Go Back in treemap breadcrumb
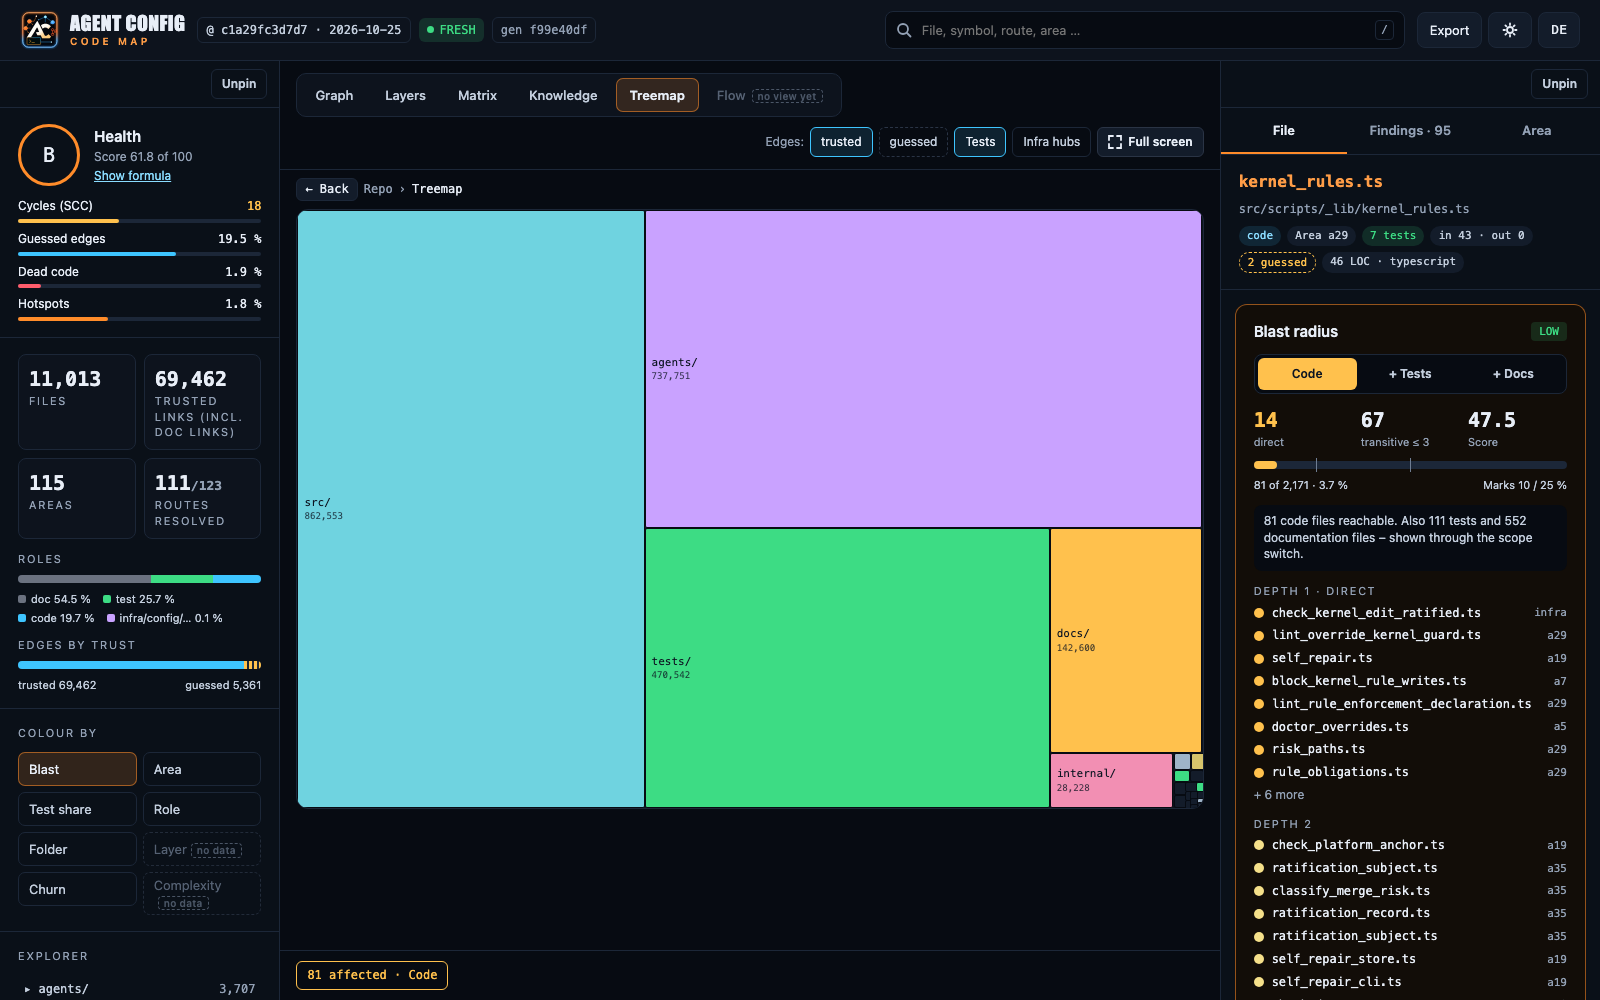 [x=327, y=189]
